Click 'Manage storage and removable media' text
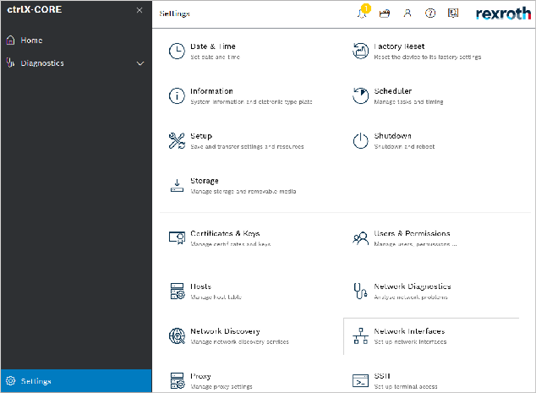Viewport: 536px width, 393px height. [x=243, y=191]
